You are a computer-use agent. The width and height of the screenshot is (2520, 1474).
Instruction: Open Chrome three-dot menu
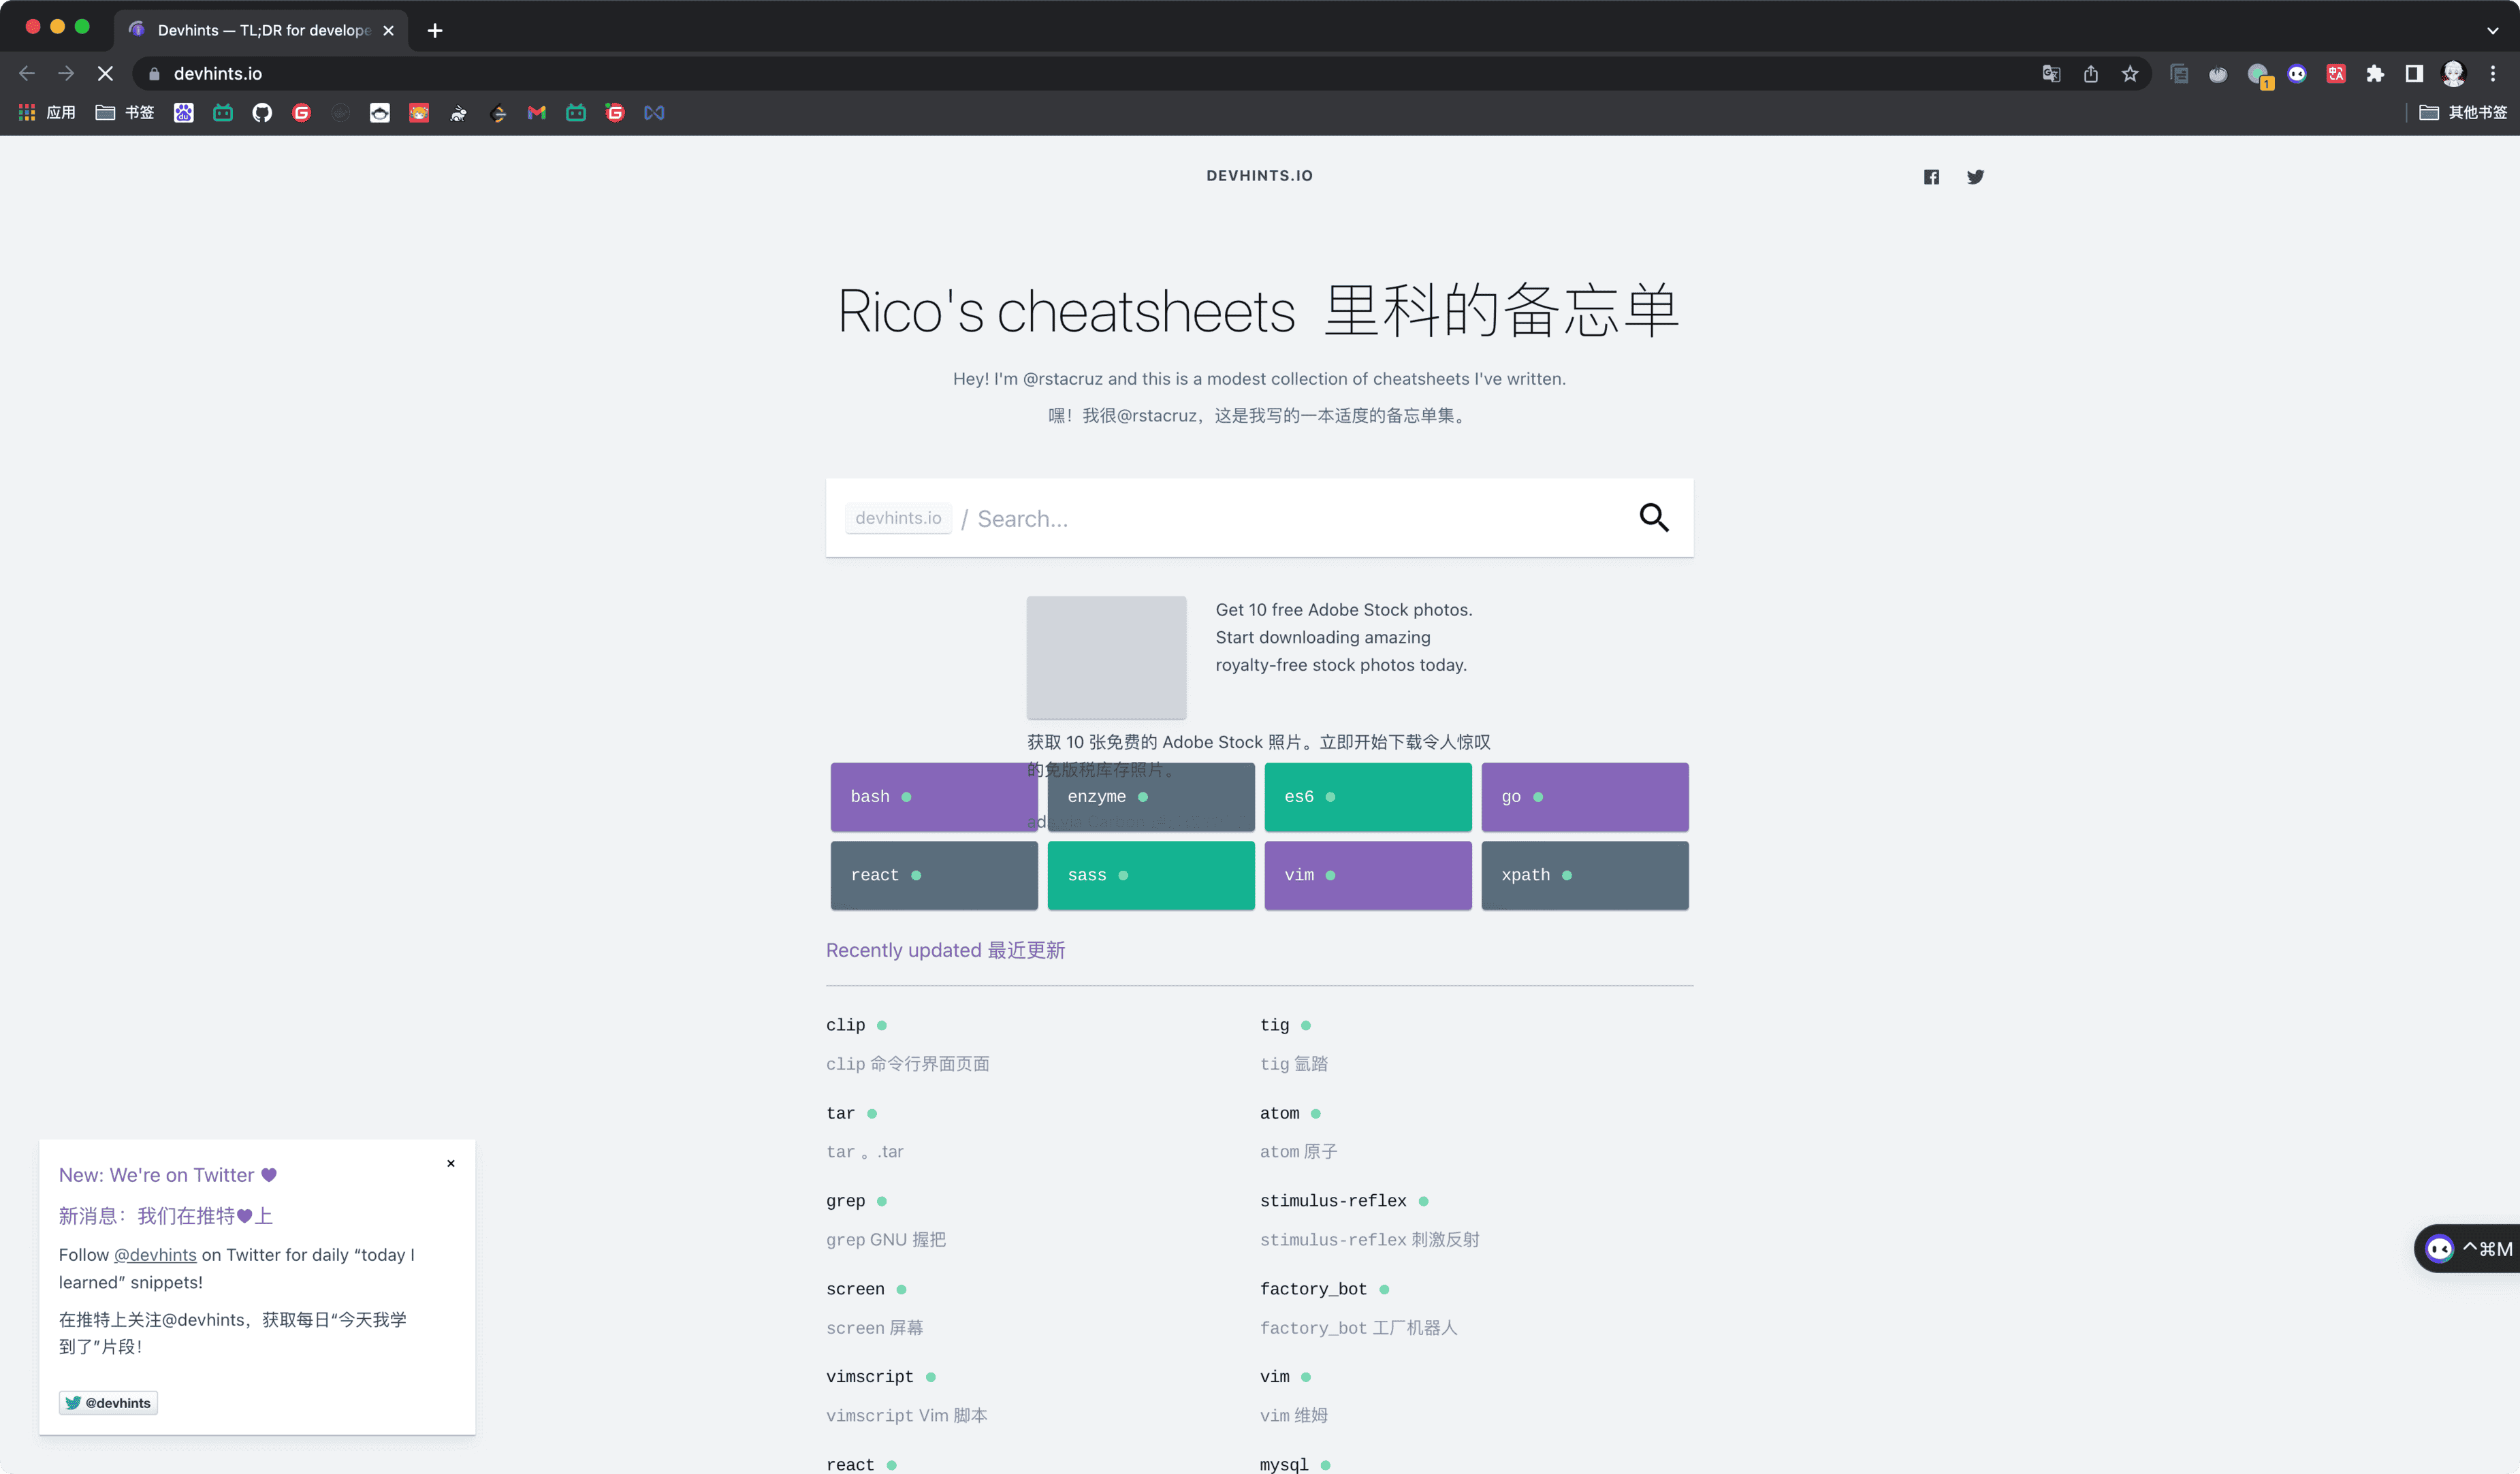2493,74
